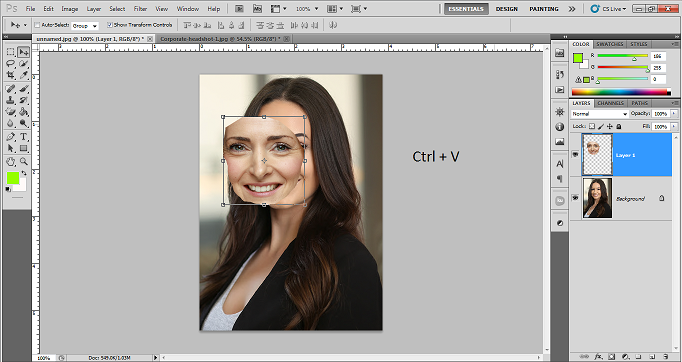
Task: Select the Blur tool
Action: tap(10, 123)
